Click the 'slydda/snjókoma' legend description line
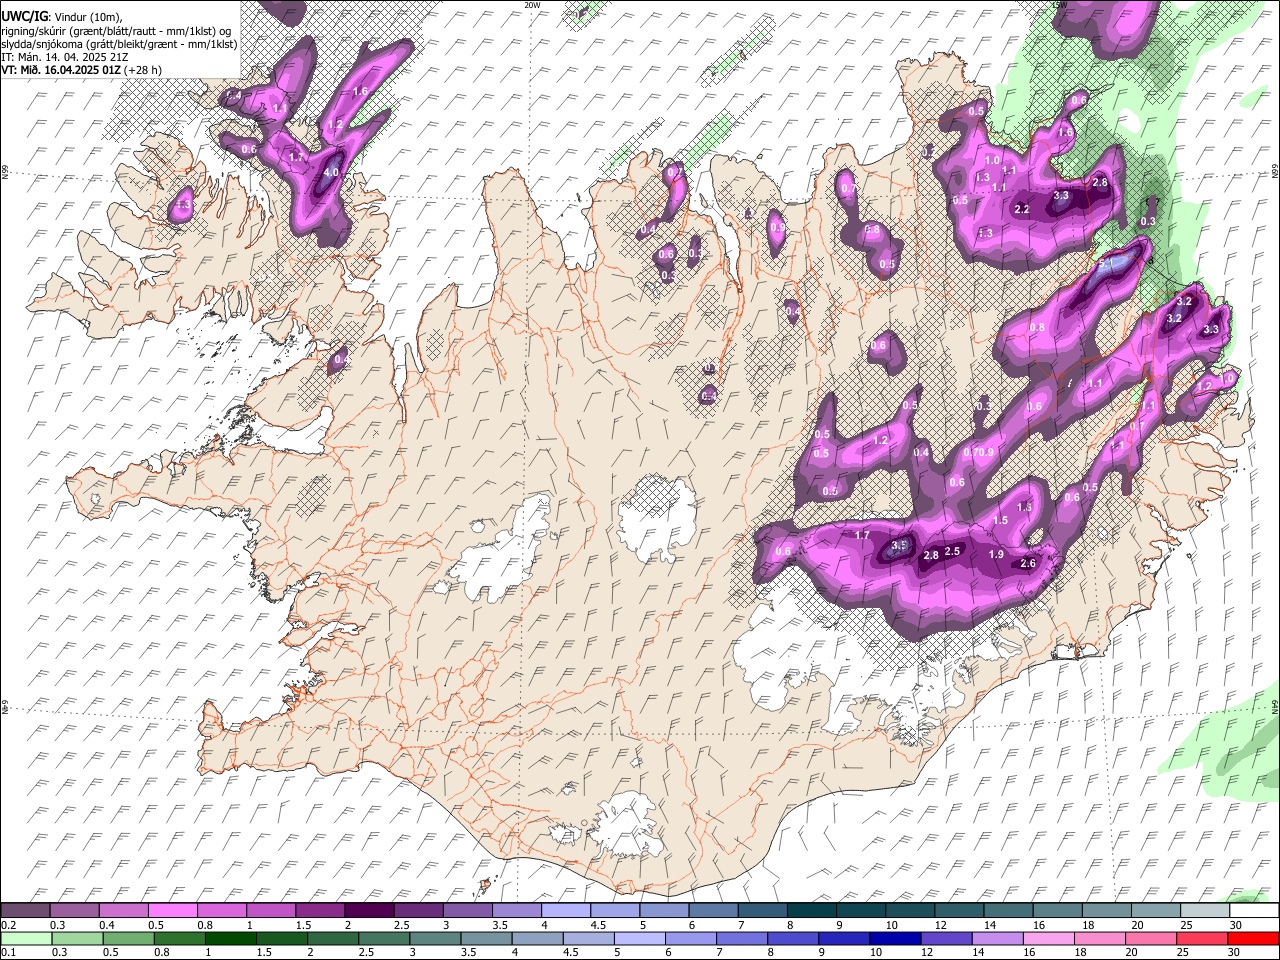The height and width of the screenshot is (960, 1280). pos(120,44)
